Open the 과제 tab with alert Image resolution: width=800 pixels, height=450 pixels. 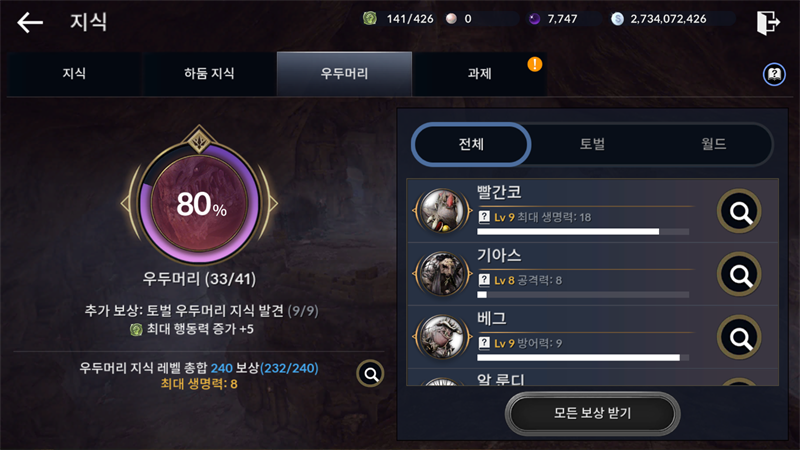pyautogui.click(x=480, y=73)
